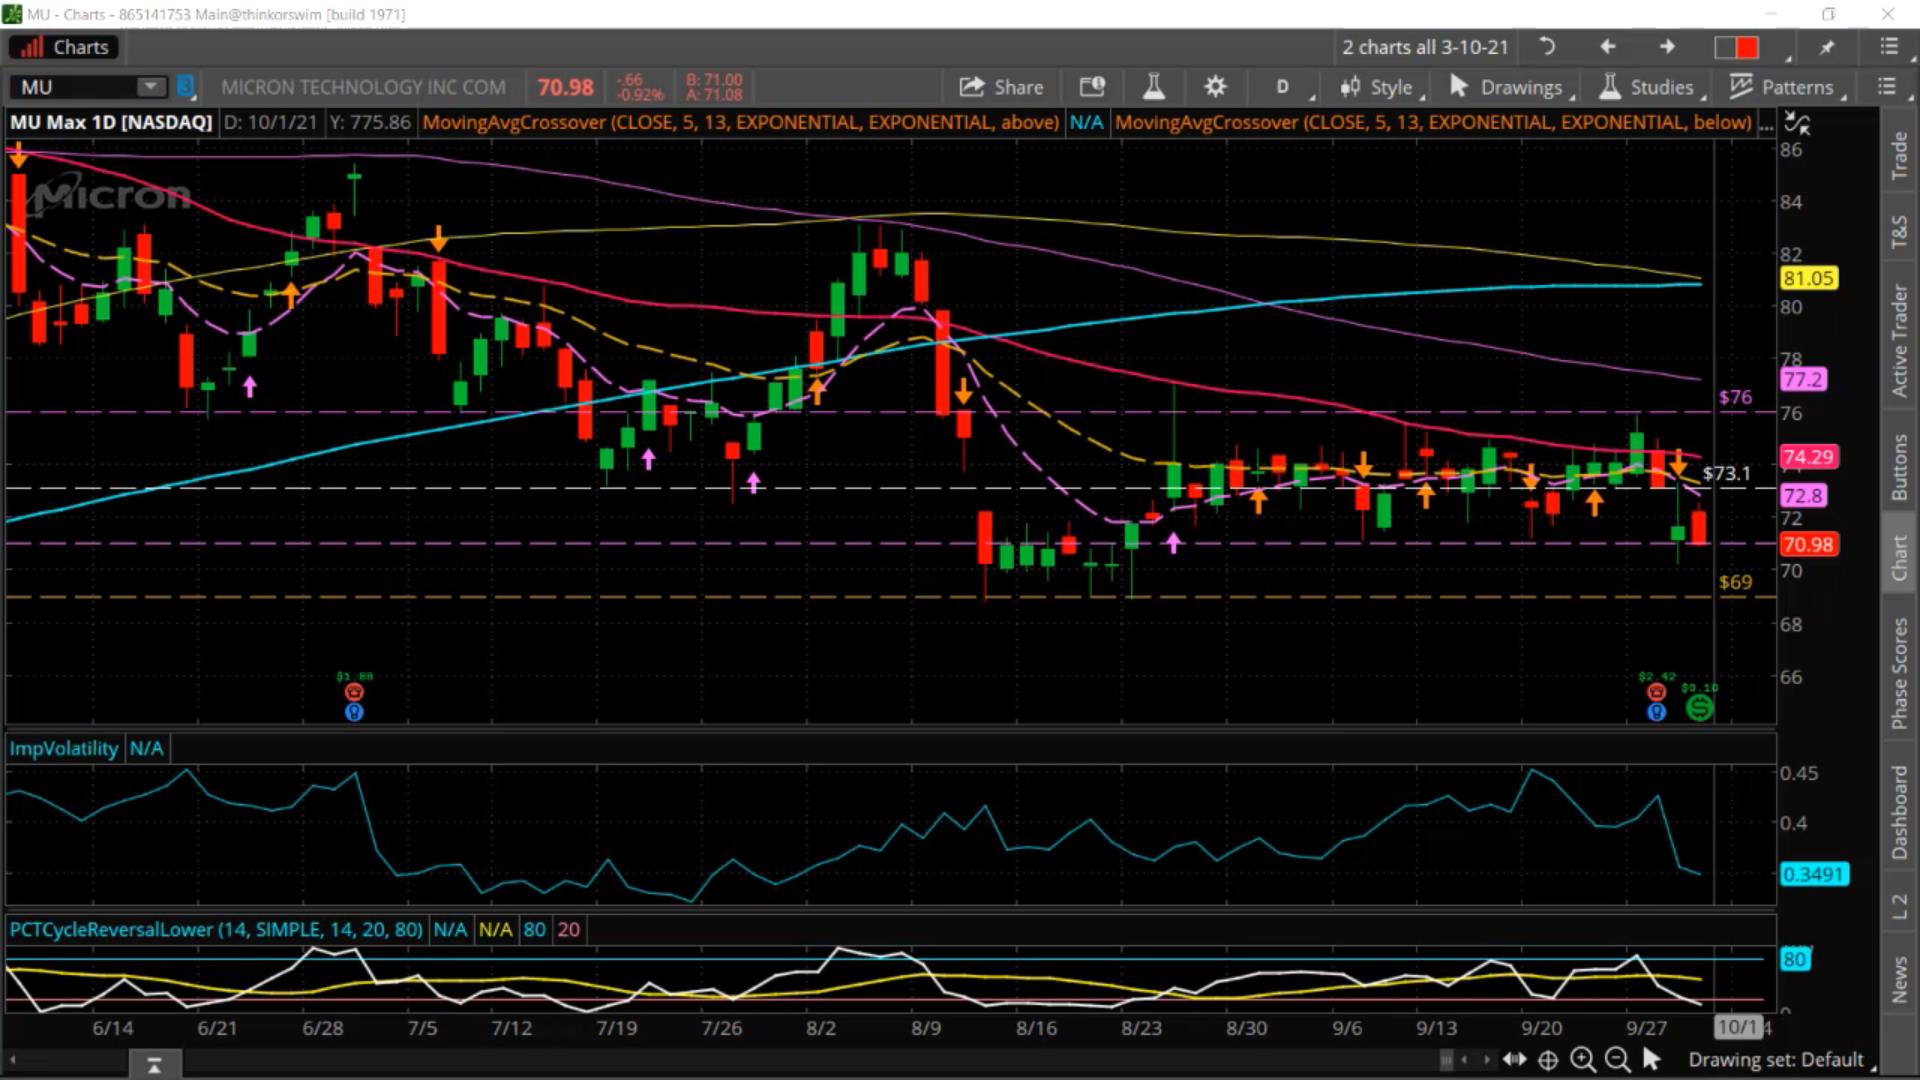Open the Drawing set: Default dropdown

1781,1060
